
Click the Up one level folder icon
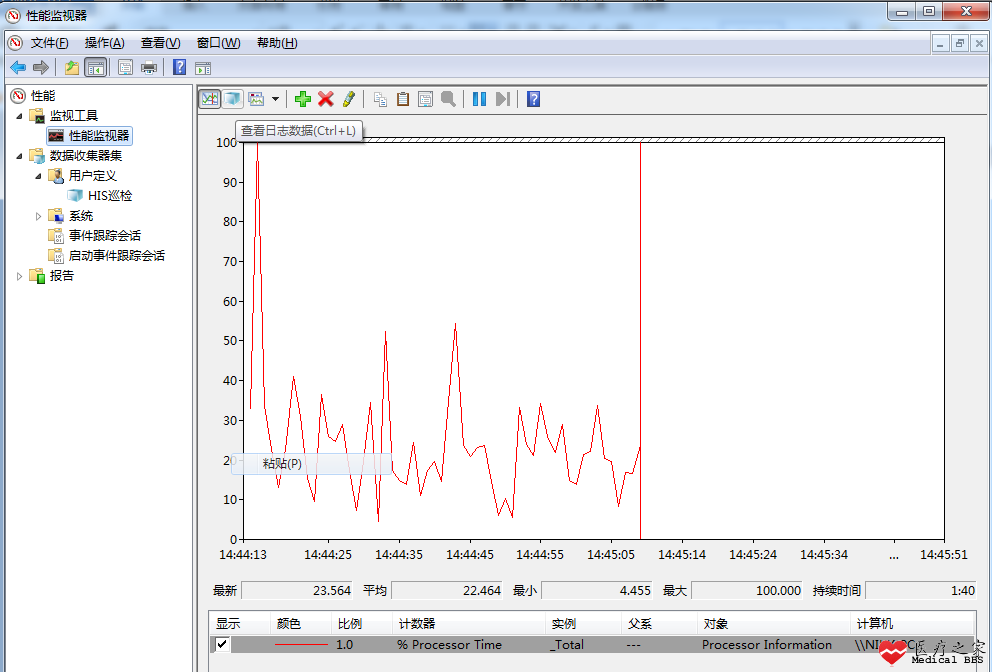tap(72, 67)
